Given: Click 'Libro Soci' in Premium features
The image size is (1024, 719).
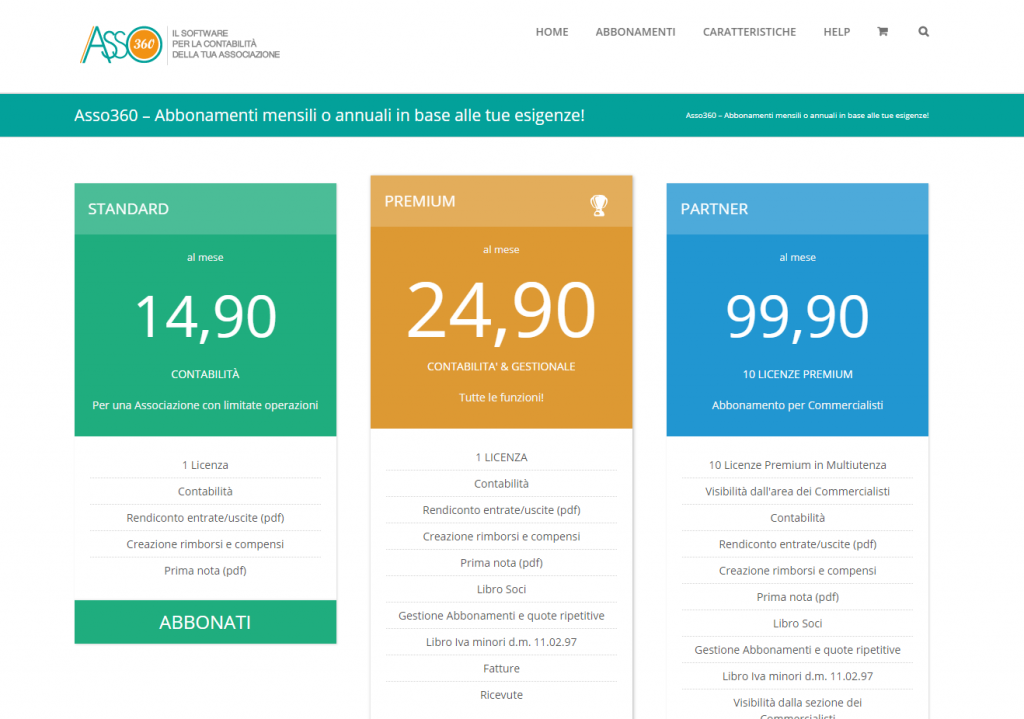Looking at the screenshot, I should click(501, 589).
